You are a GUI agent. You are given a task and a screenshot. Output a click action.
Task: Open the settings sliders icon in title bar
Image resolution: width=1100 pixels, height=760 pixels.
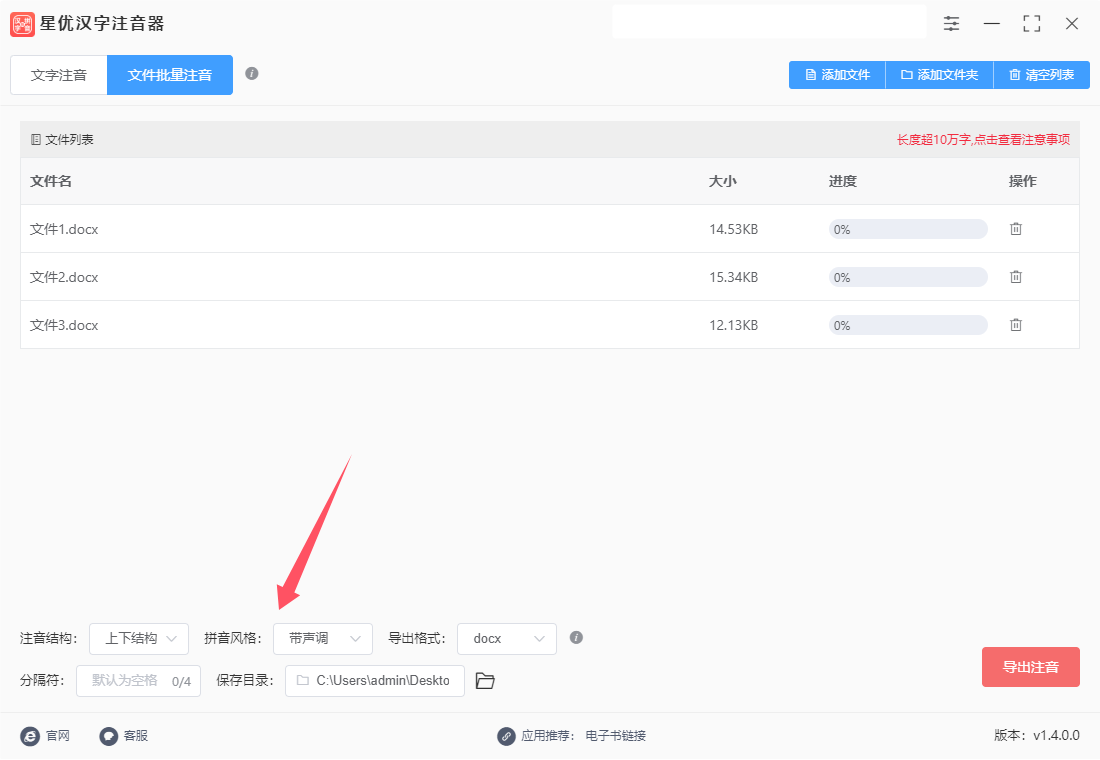pyautogui.click(x=951, y=24)
